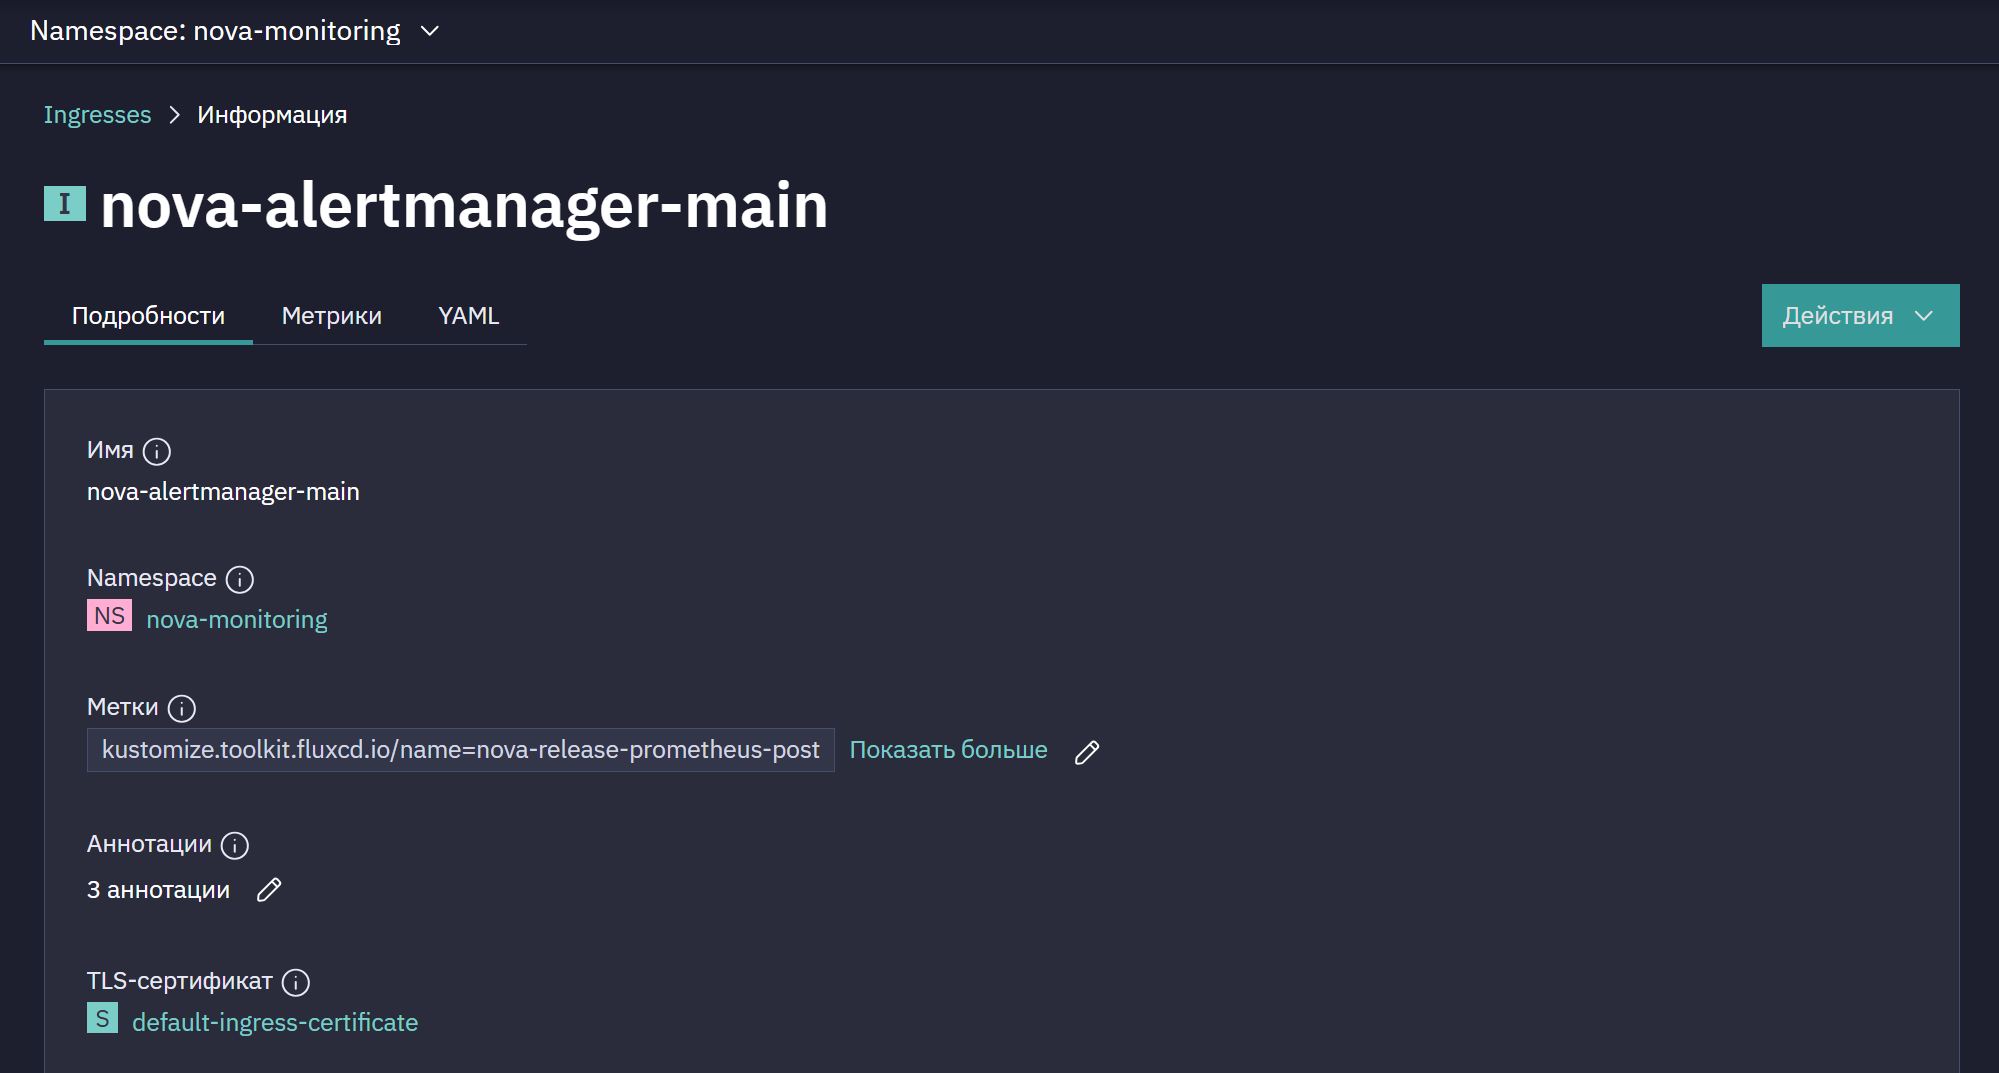Edit labels with the pencil icon
The width and height of the screenshot is (1999, 1073).
point(1087,752)
